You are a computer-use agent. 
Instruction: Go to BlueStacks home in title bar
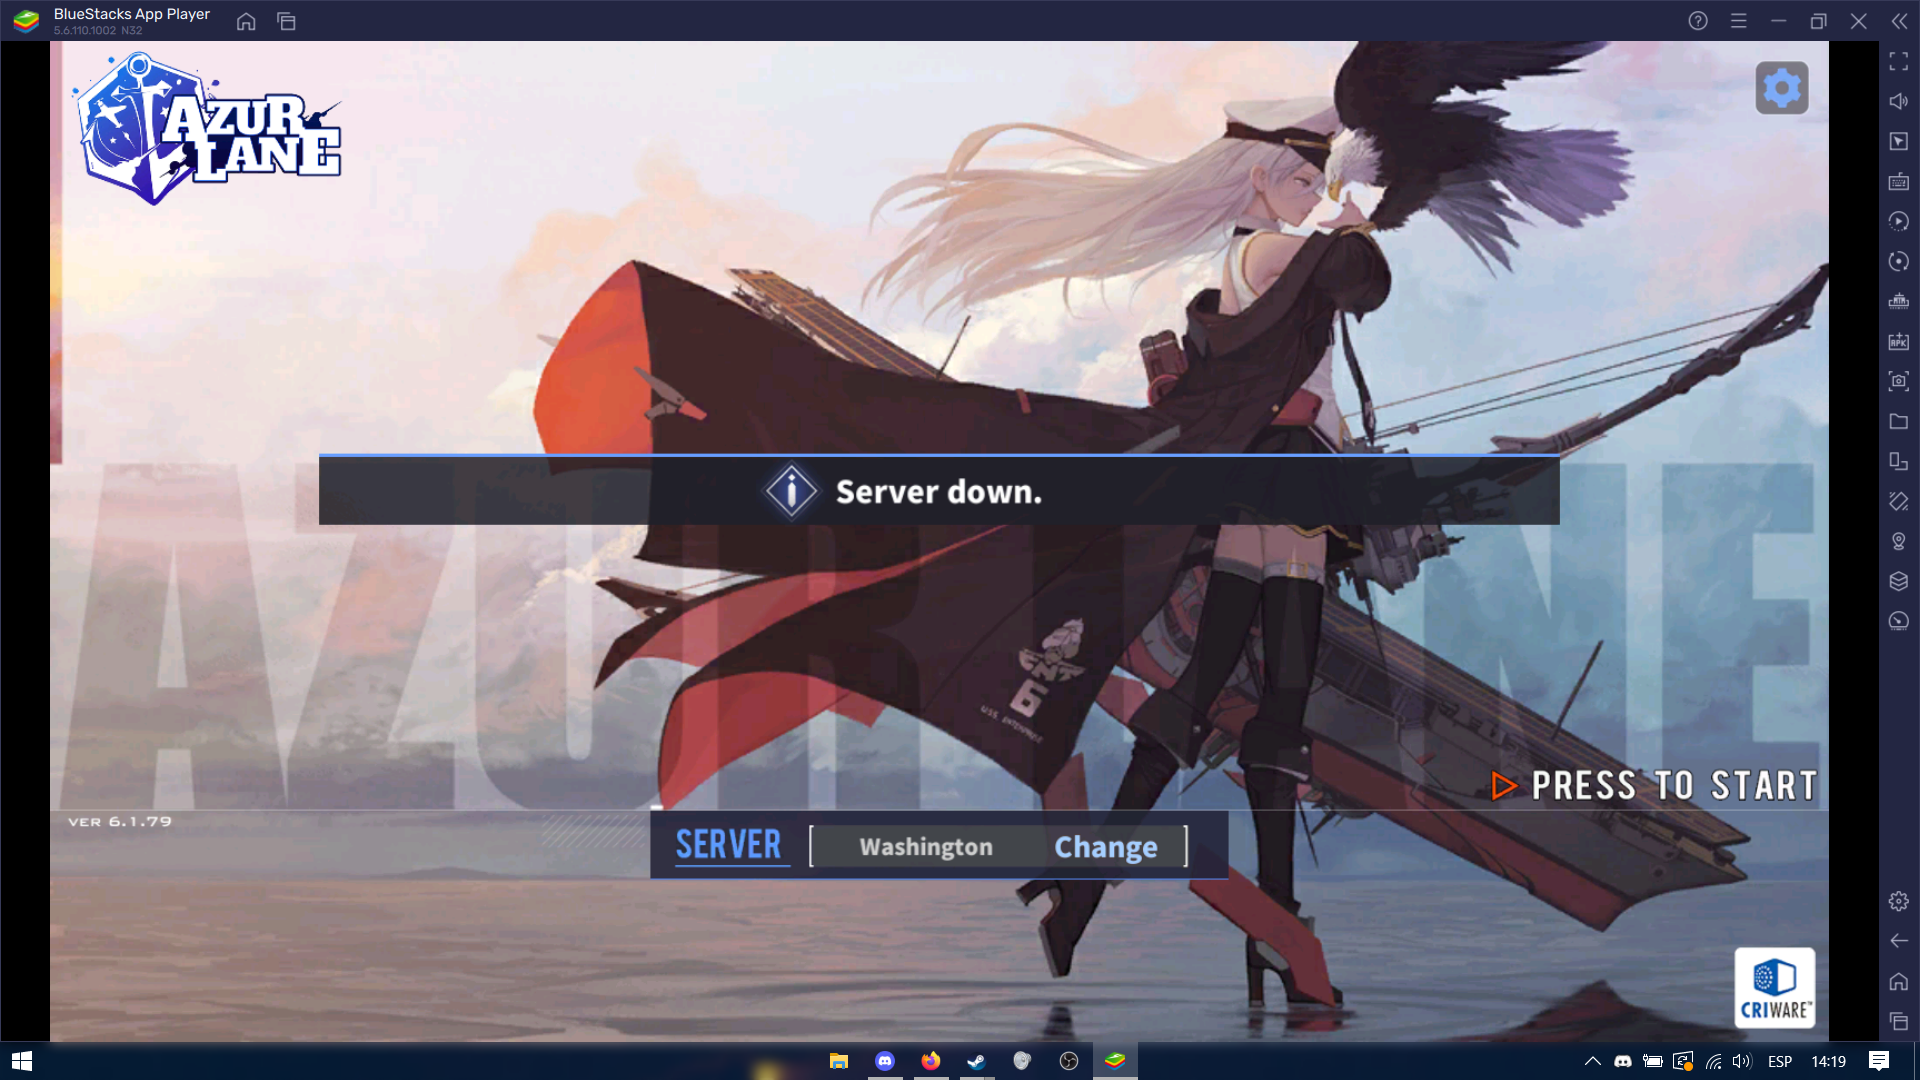pos(246,21)
